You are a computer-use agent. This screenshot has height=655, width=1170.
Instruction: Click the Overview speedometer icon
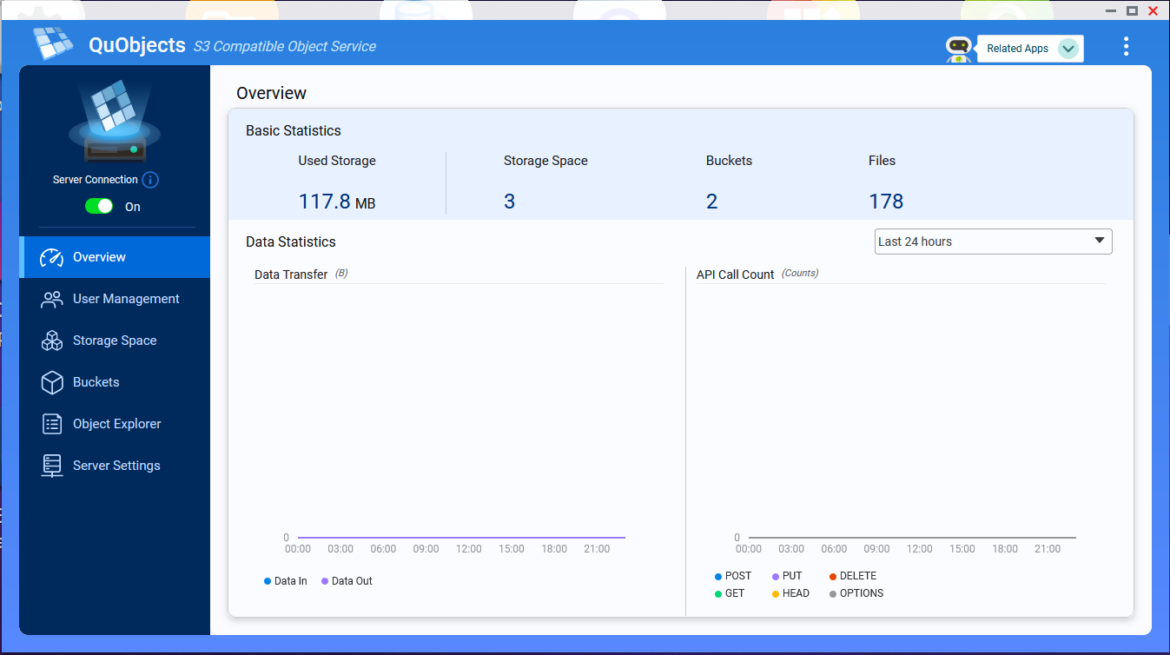click(51, 257)
